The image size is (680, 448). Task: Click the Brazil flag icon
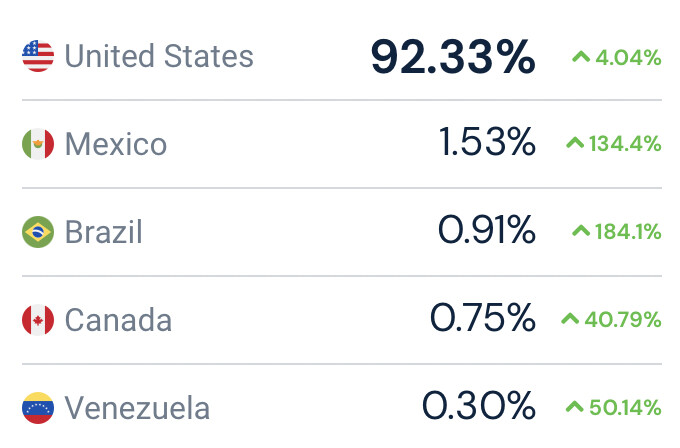coord(38,232)
